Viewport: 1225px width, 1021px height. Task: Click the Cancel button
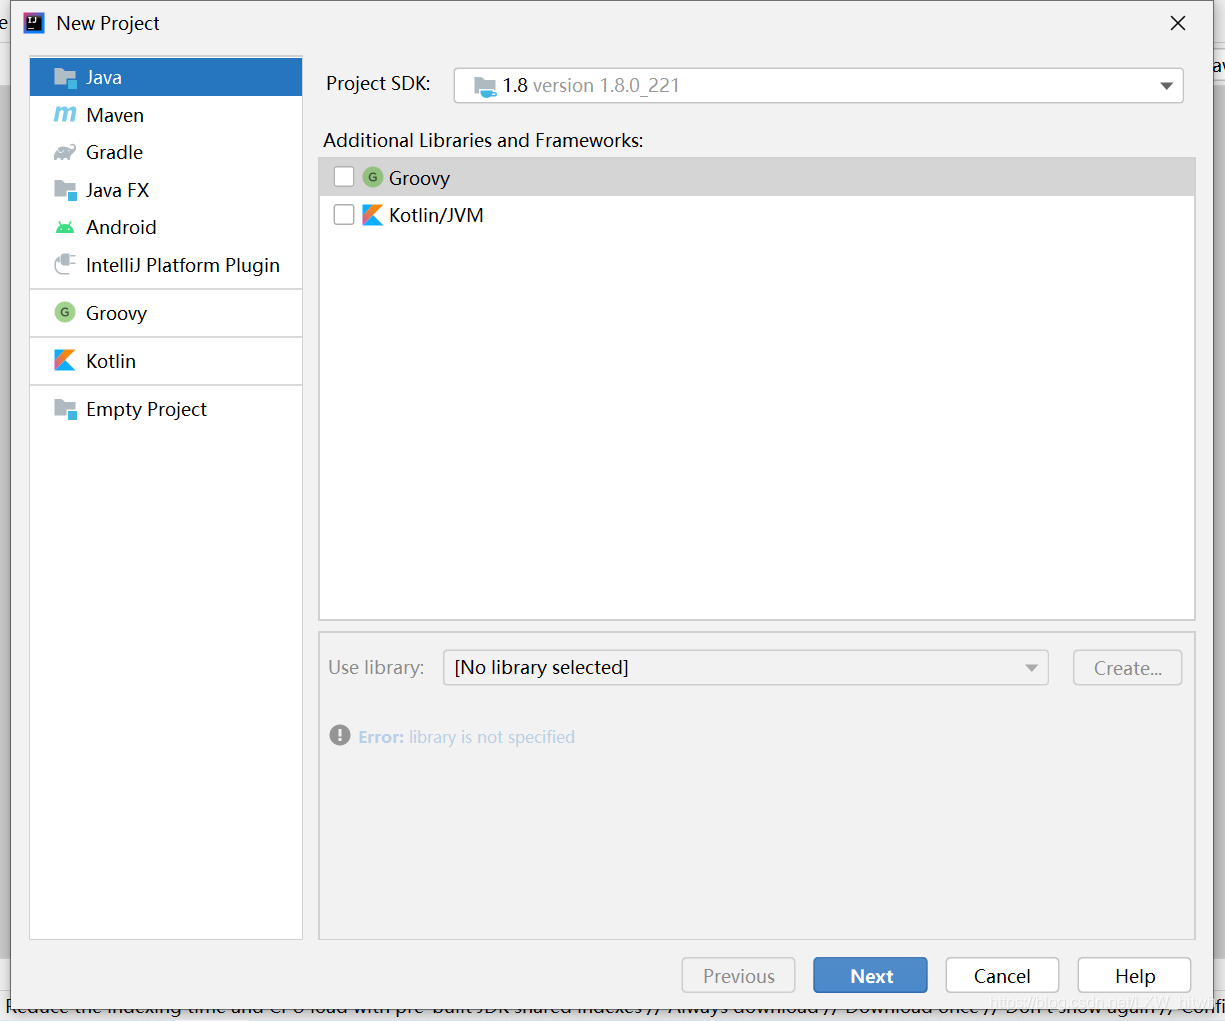(1002, 976)
